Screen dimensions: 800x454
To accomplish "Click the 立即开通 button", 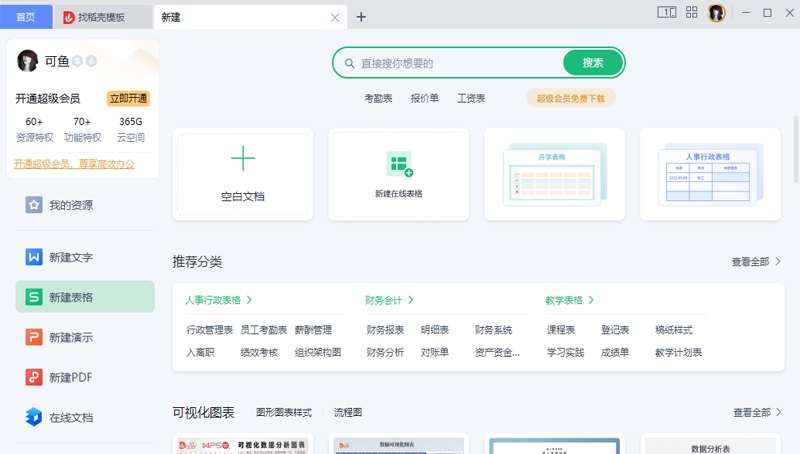I will pos(128,98).
